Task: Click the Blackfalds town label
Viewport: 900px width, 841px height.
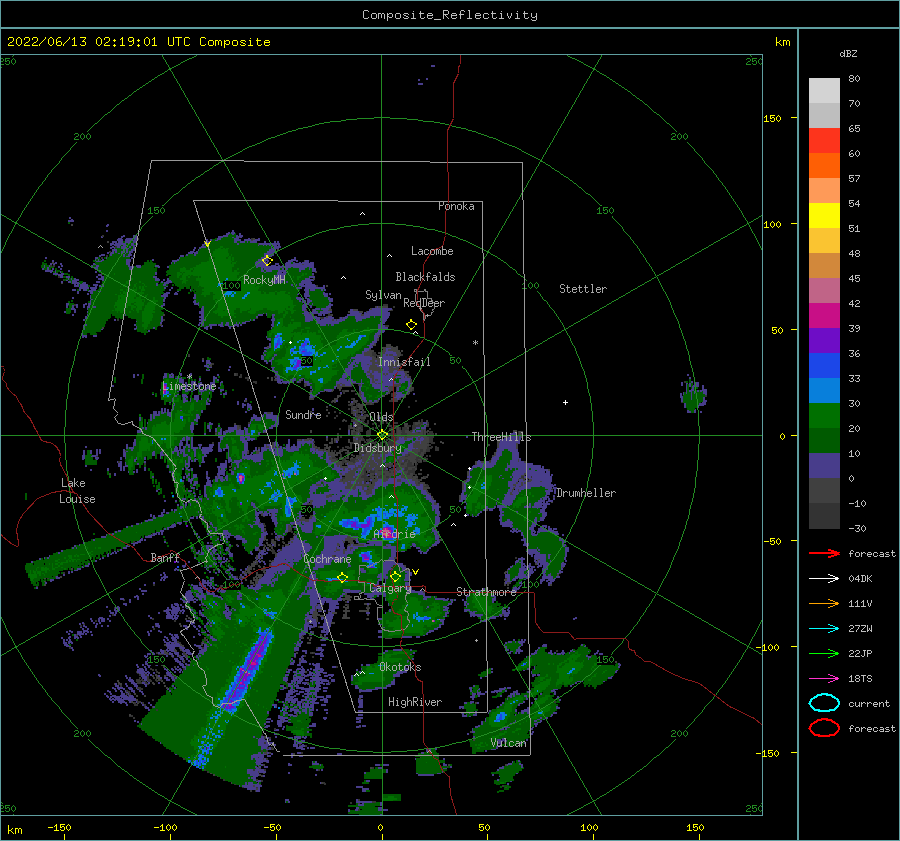Action: tap(425, 277)
